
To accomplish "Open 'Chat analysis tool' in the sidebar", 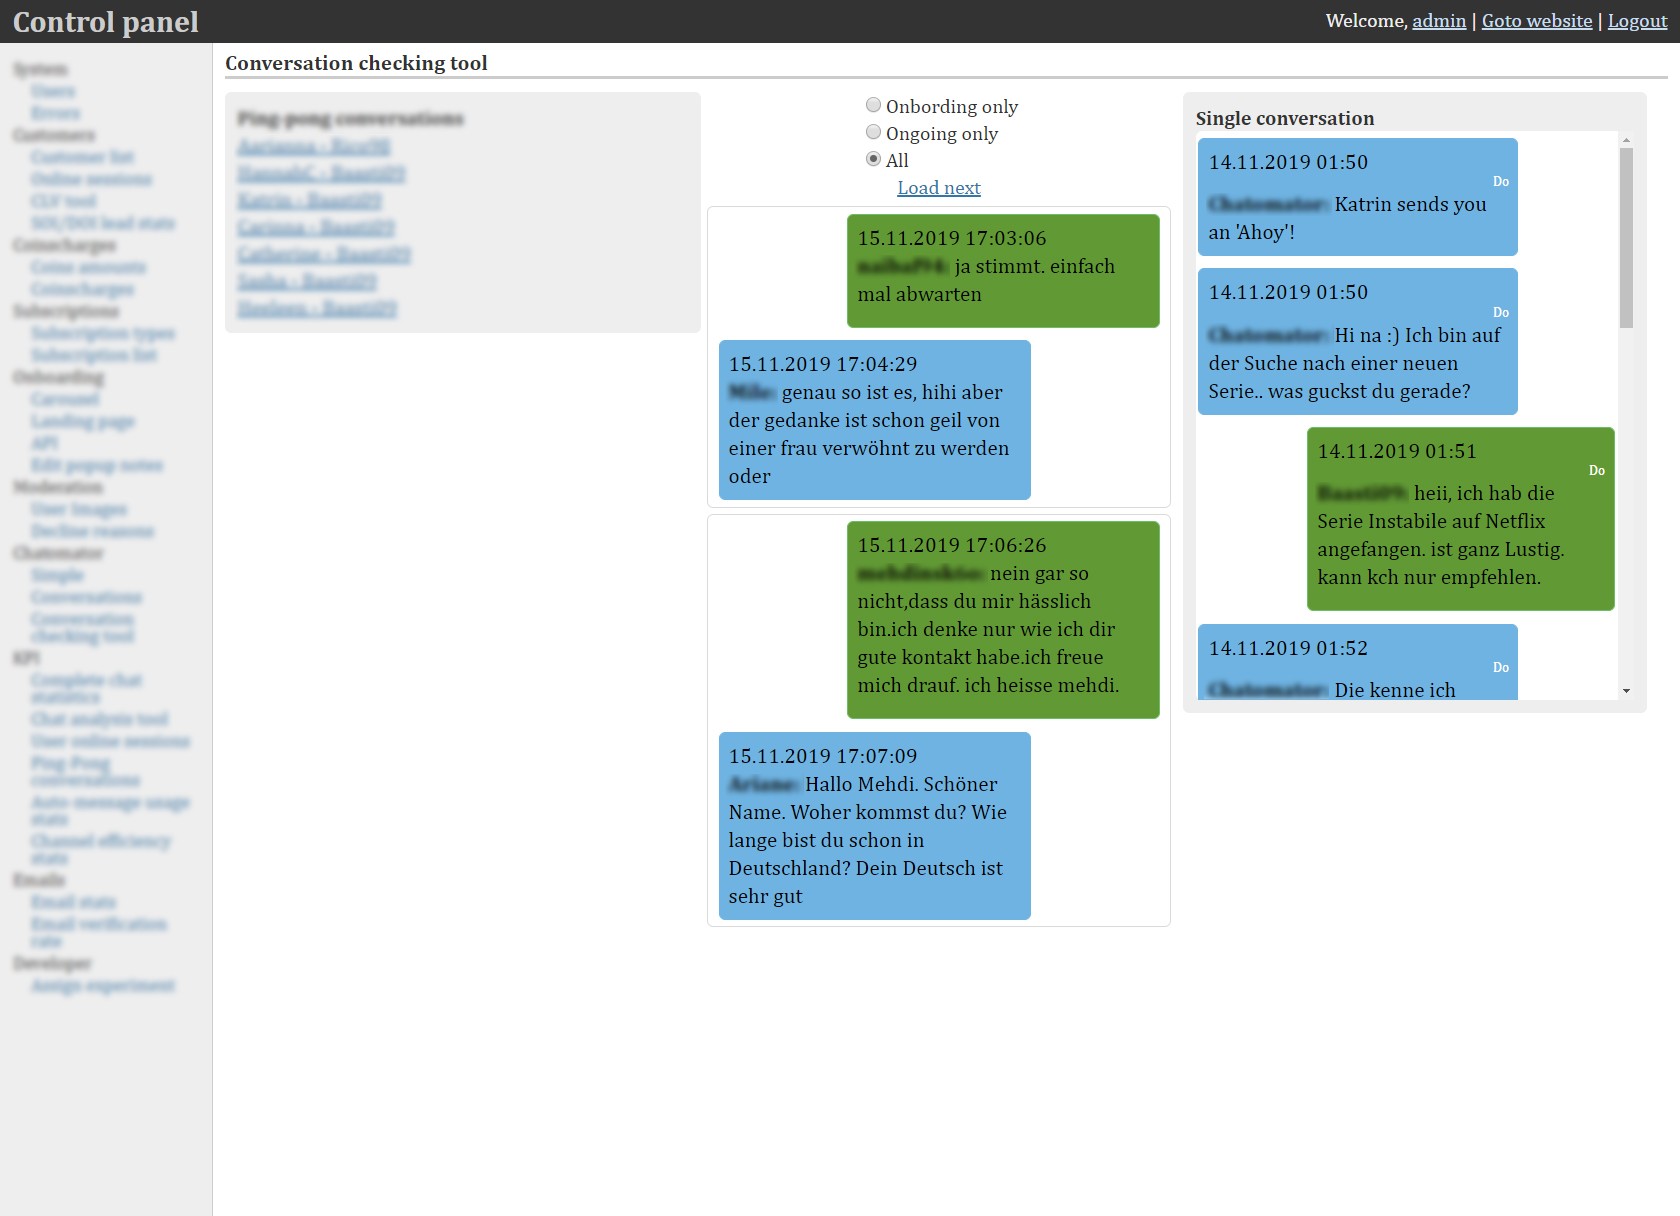I will [x=99, y=719].
